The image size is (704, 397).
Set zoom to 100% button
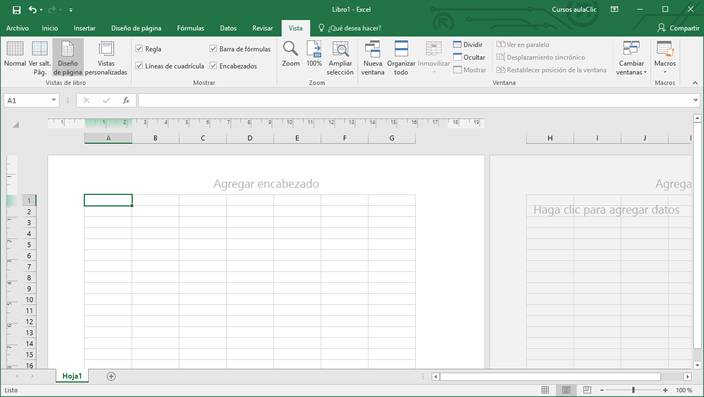314,54
